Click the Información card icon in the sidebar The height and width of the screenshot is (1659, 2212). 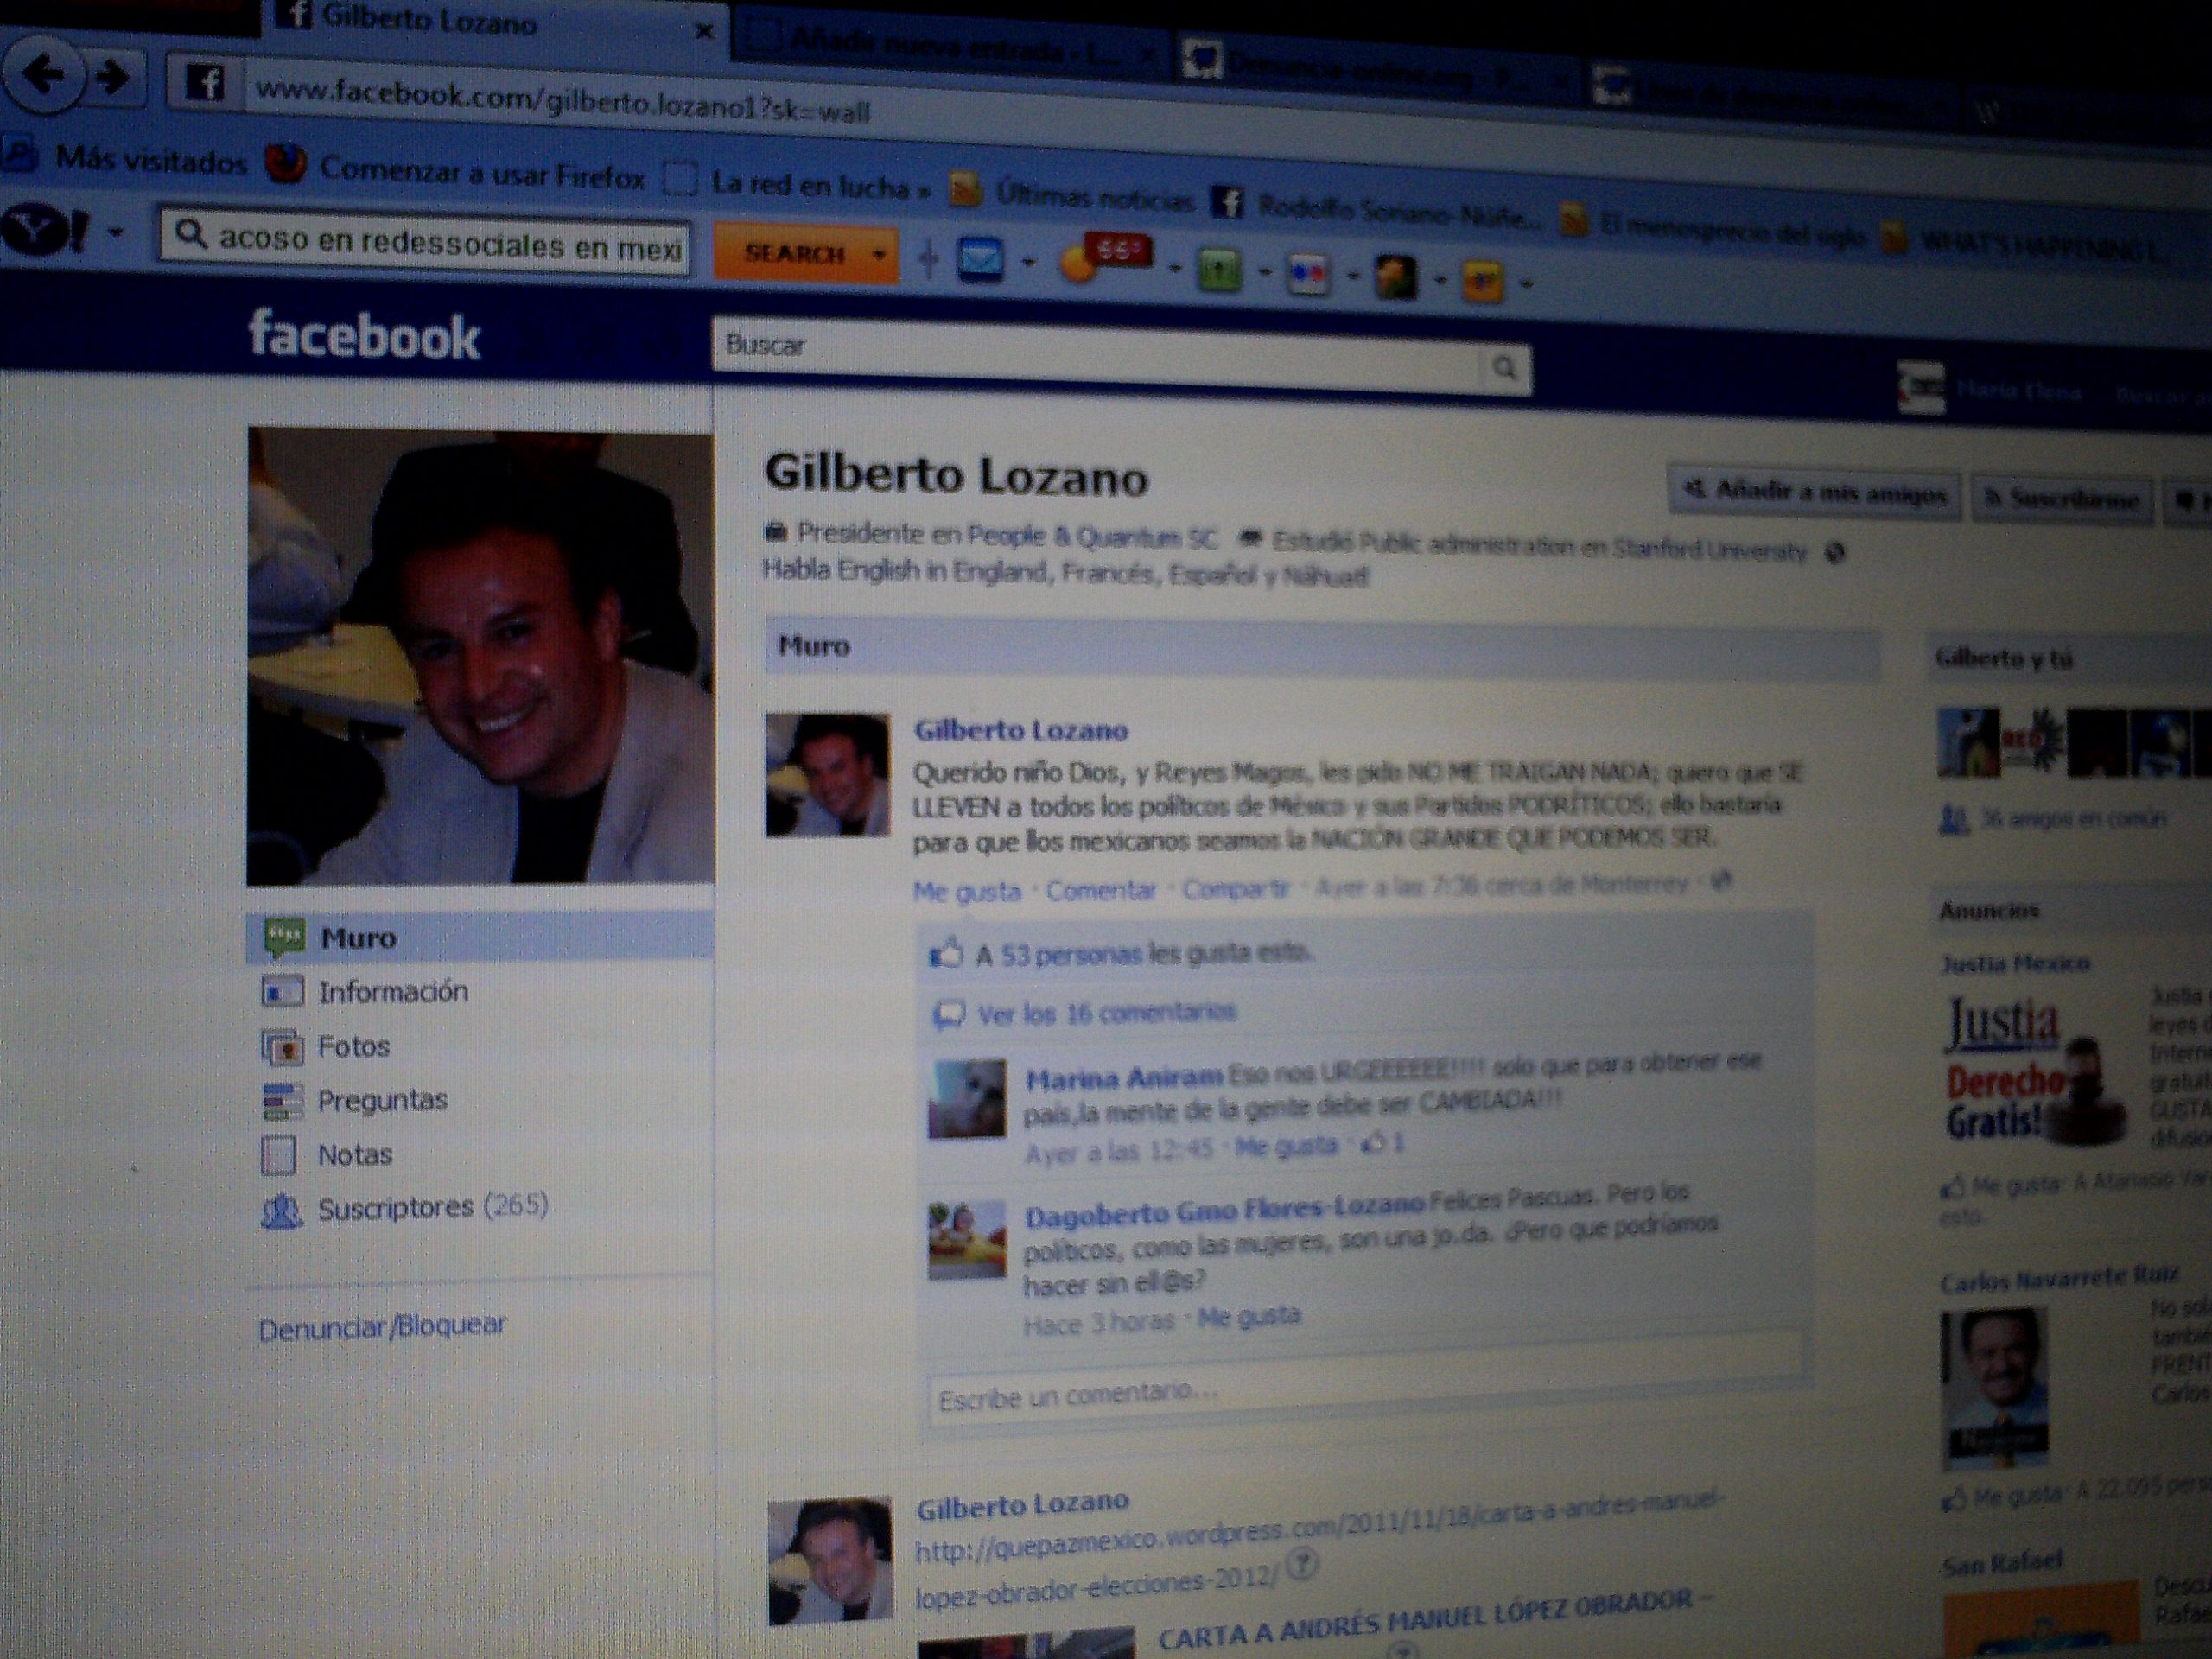pyautogui.click(x=282, y=991)
